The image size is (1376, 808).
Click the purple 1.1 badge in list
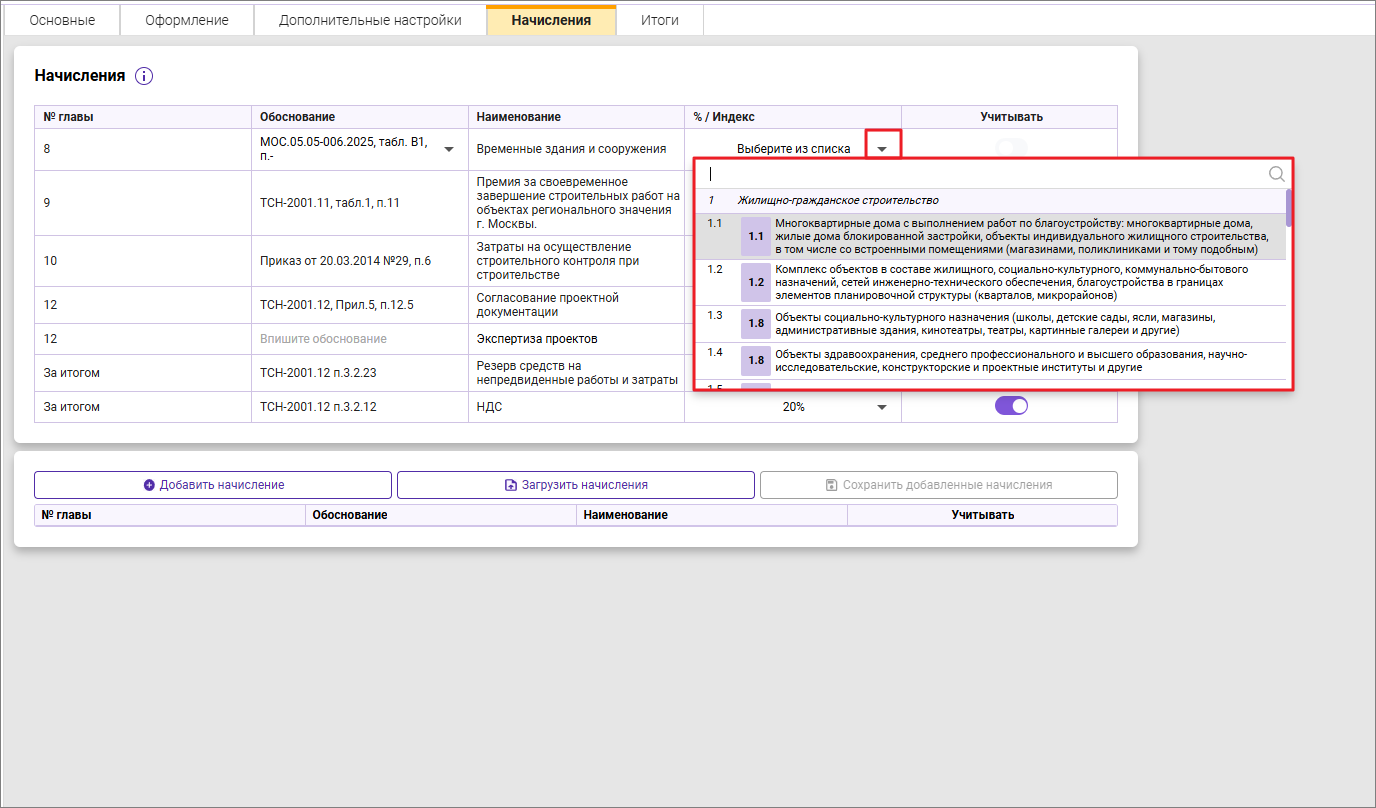756,237
